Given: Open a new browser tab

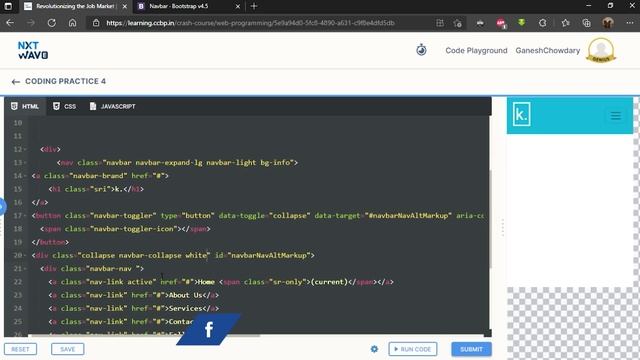Looking at the screenshot, I should pos(254,6).
